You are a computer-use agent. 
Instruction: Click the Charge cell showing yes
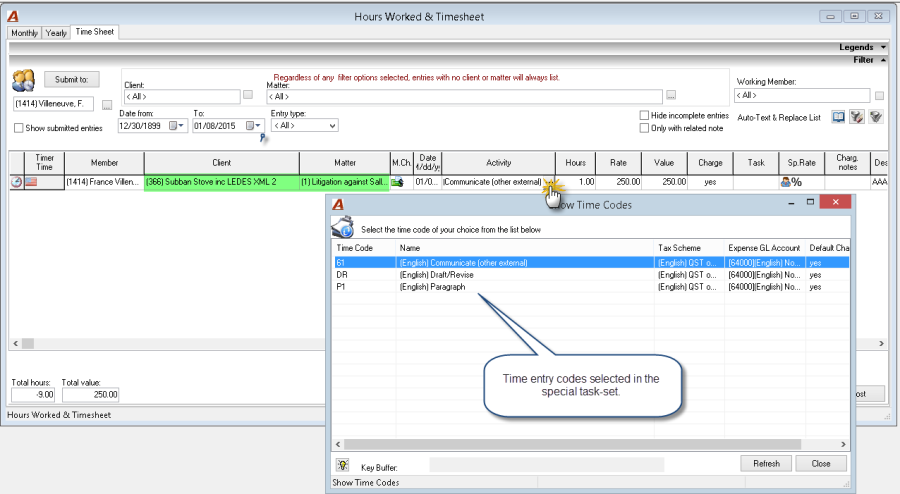(x=710, y=182)
